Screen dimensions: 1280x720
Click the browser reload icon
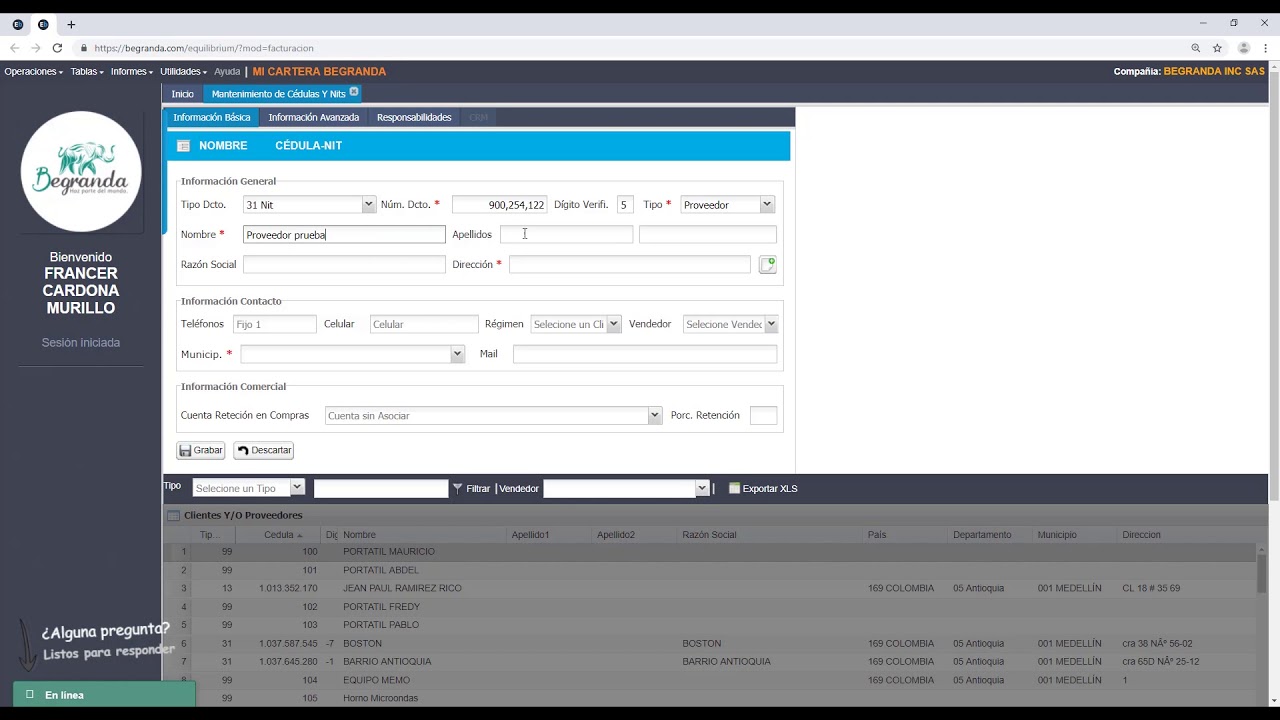pyautogui.click(x=57, y=48)
